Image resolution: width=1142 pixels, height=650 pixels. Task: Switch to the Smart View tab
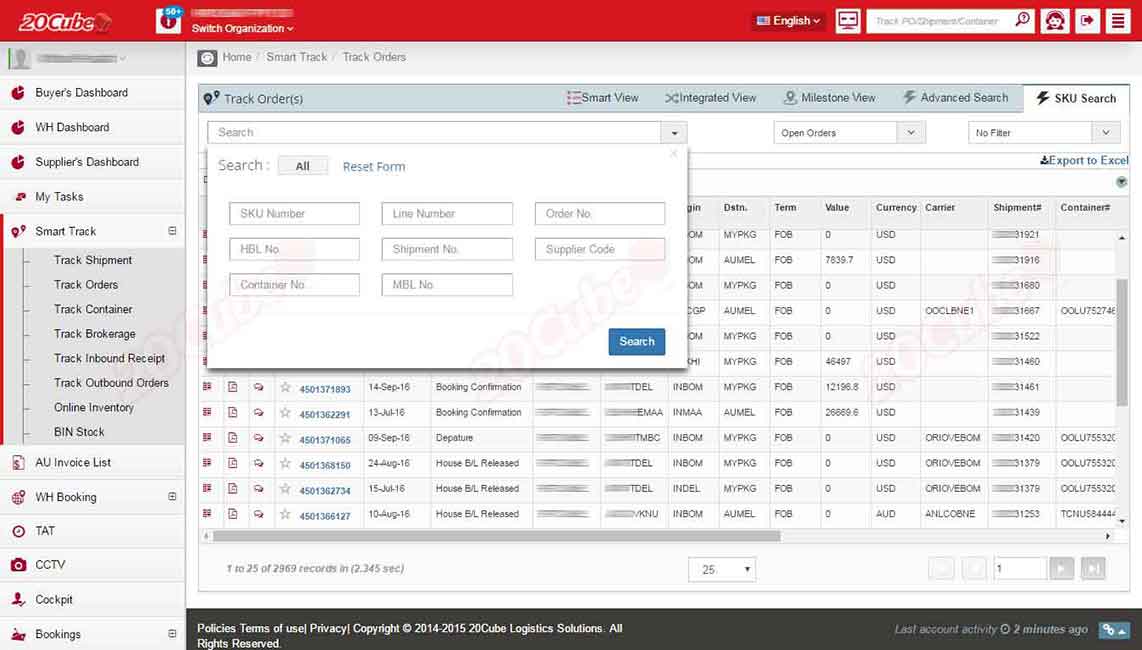(602, 98)
